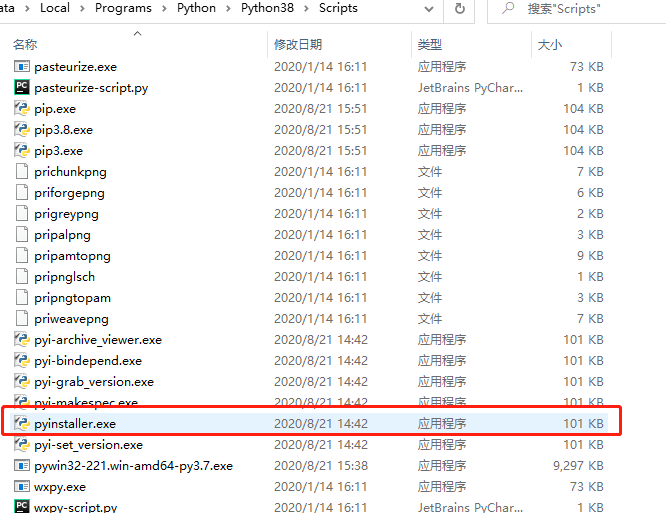Expand the chevron after Python38 in path
Screen dimensions: 666x513
click(x=306, y=8)
